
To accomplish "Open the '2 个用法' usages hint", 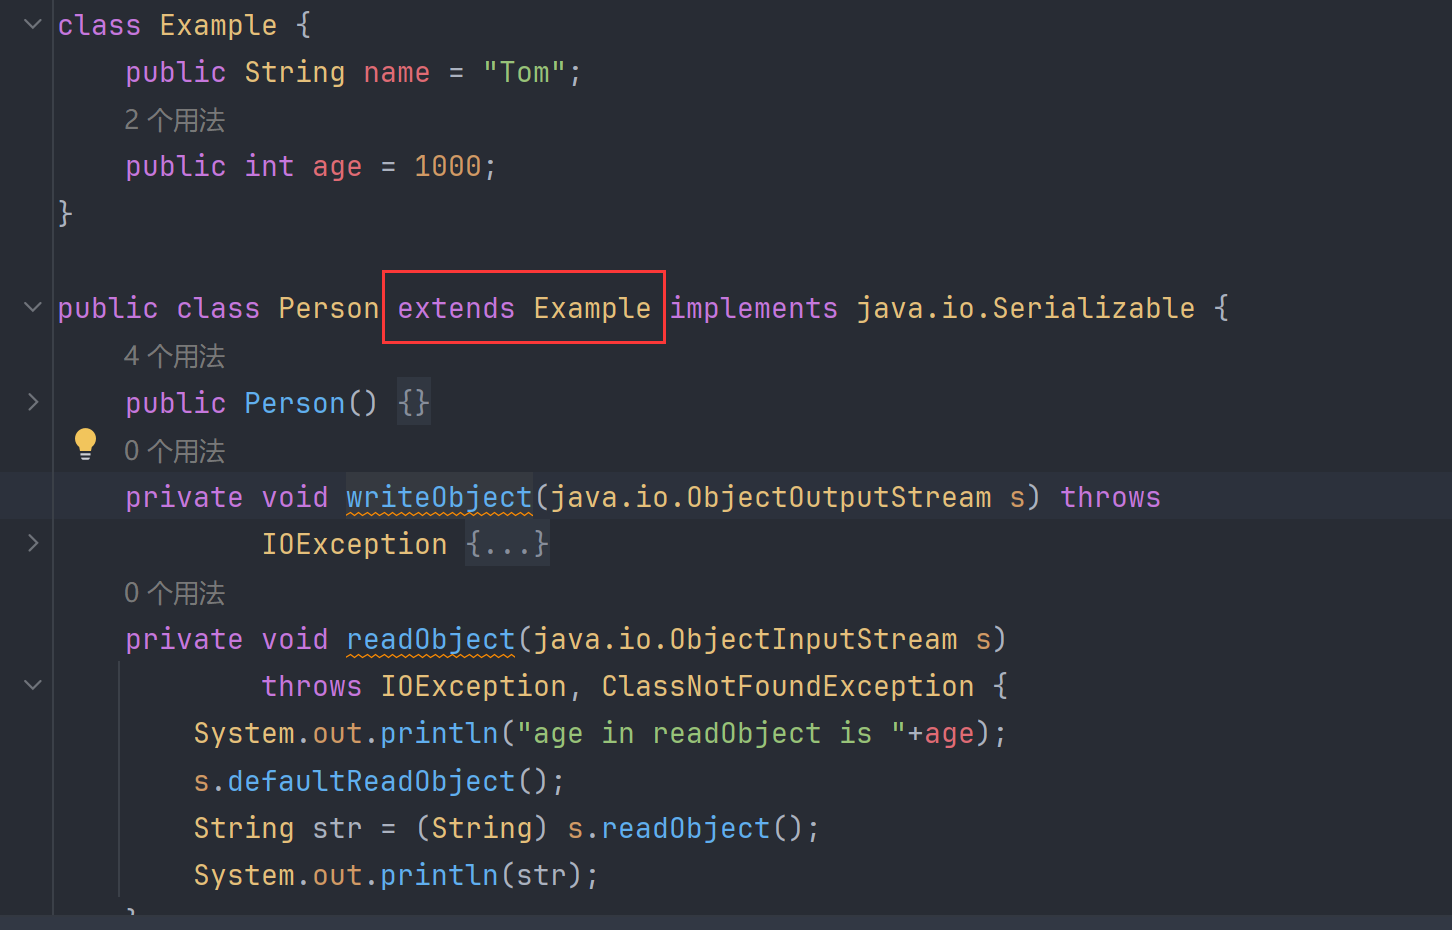I will tap(175, 120).
